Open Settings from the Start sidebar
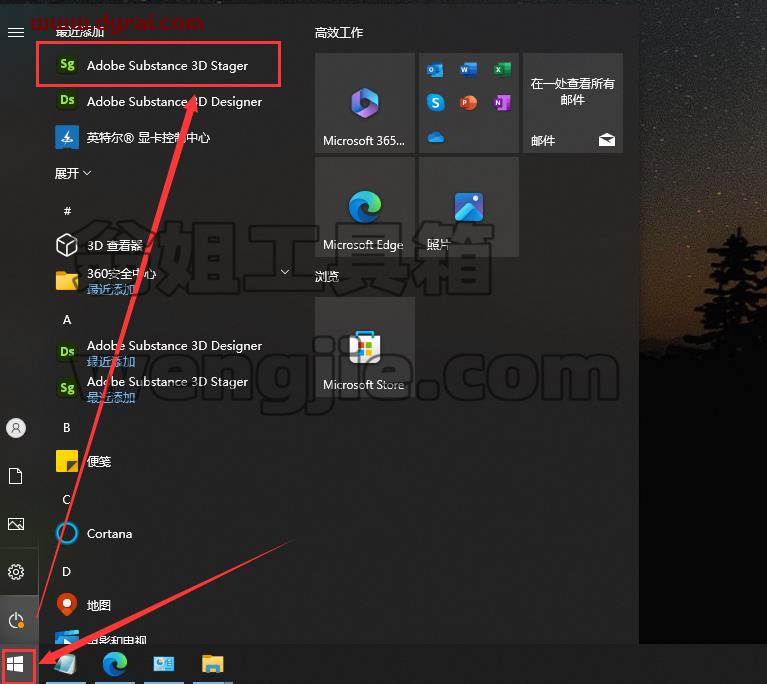Viewport: 767px width, 684px height. click(x=16, y=571)
